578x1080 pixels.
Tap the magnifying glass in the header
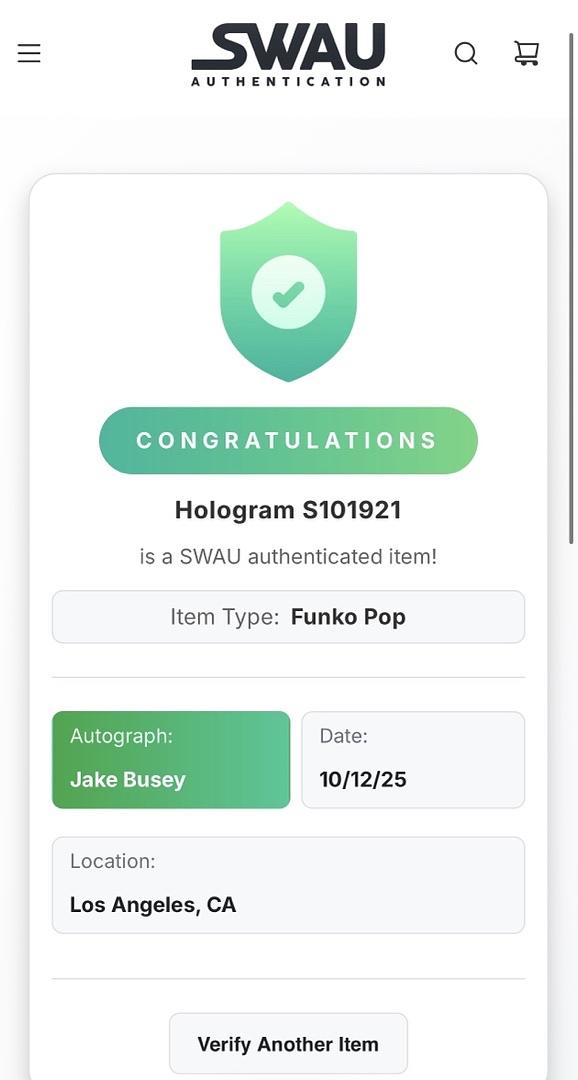(466, 53)
